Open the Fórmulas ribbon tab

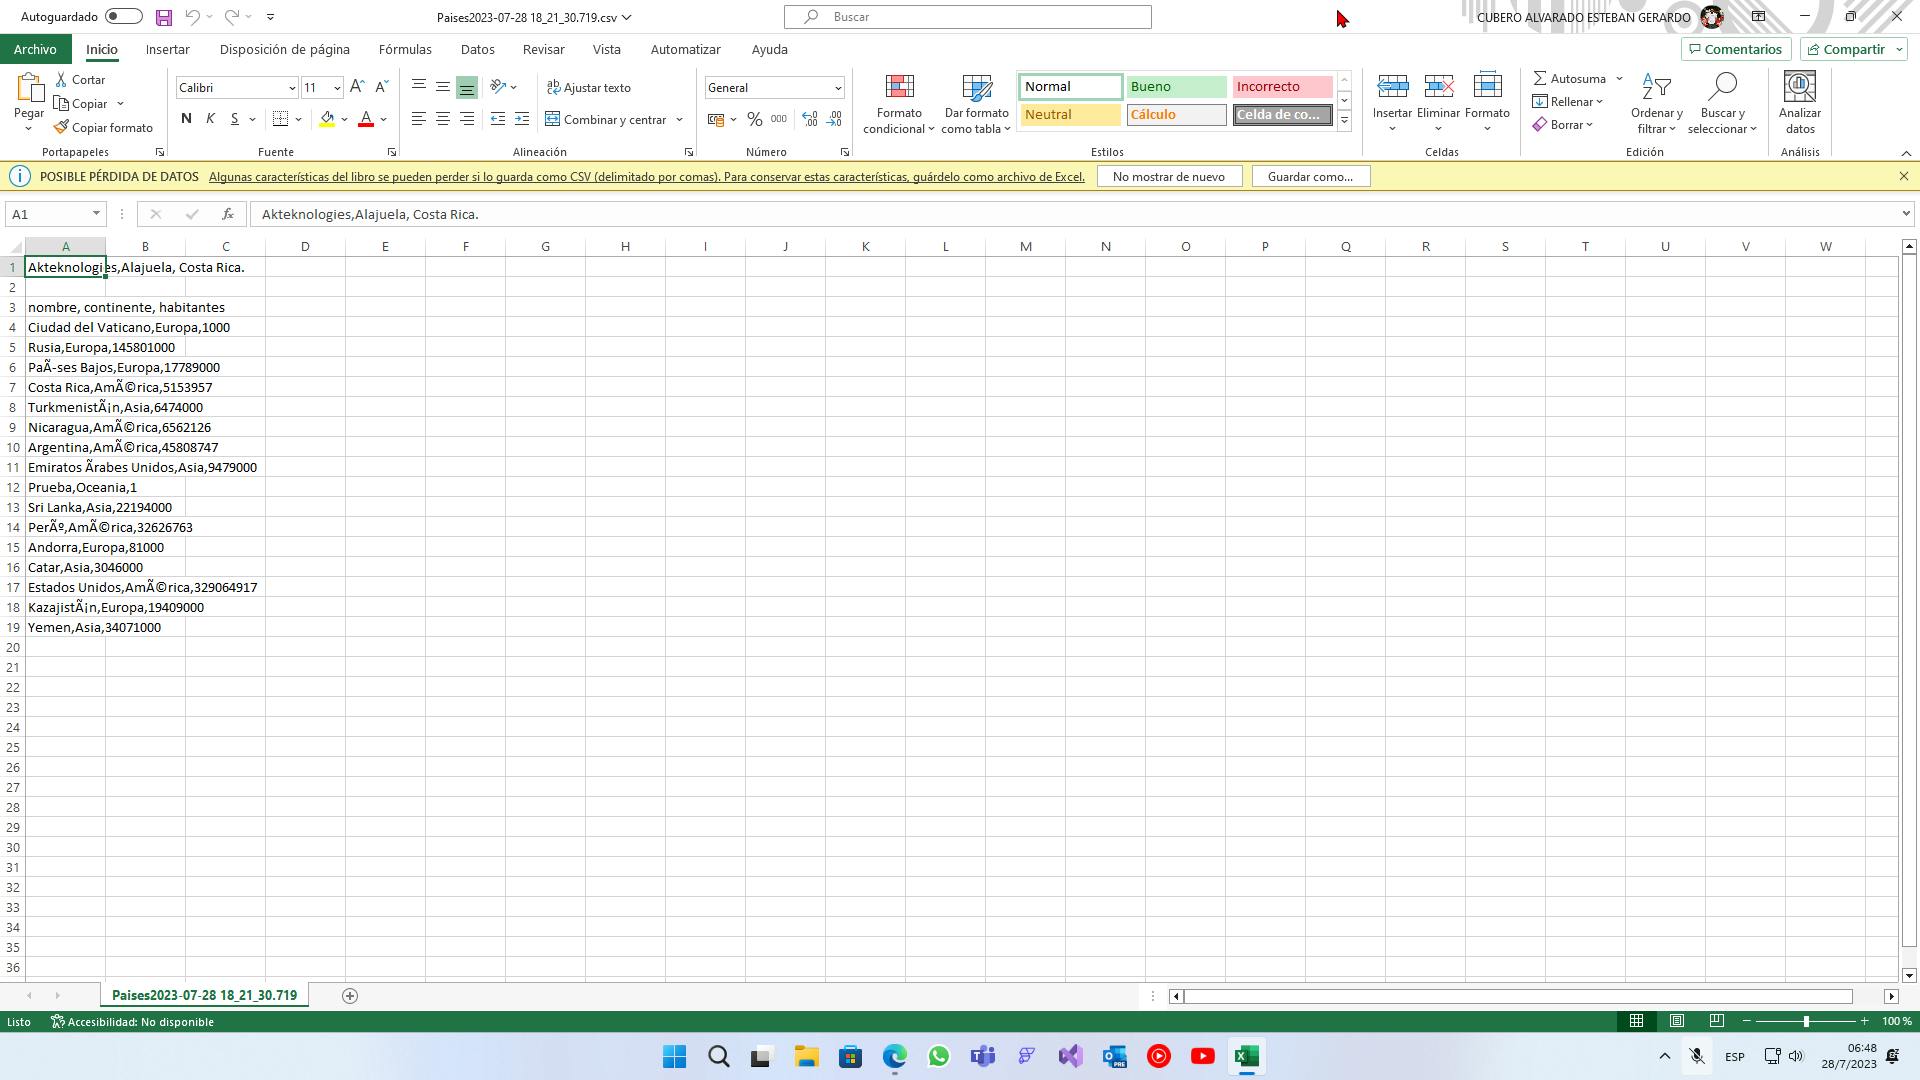click(x=405, y=49)
